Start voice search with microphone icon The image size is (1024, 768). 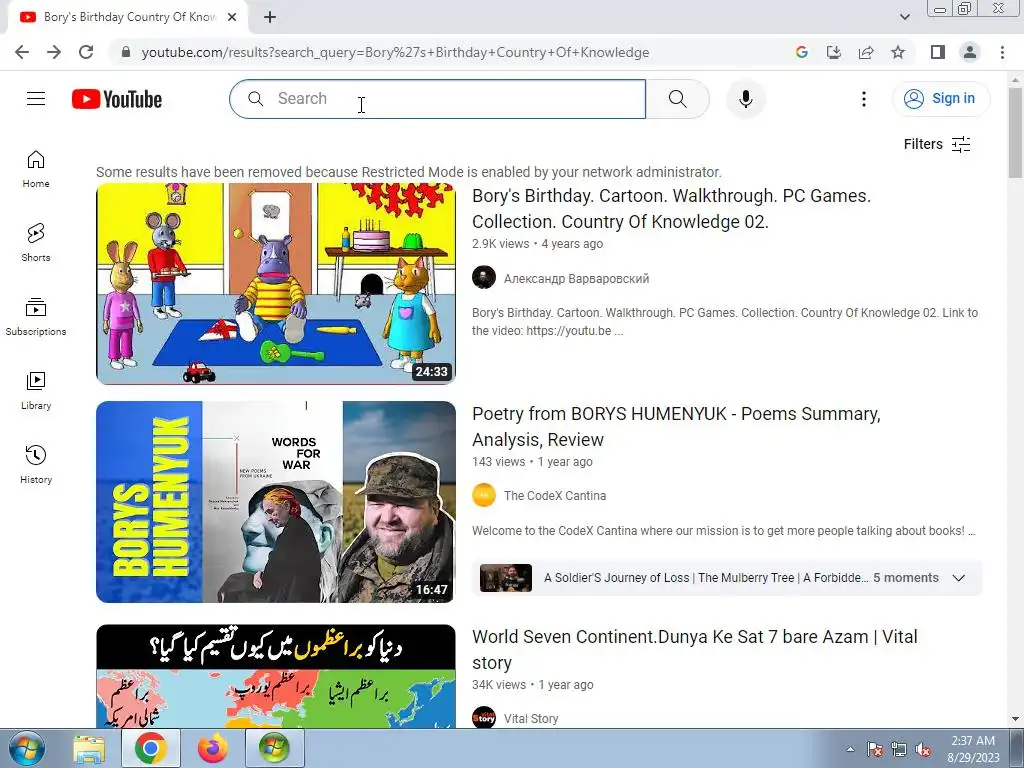pyautogui.click(x=745, y=99)
